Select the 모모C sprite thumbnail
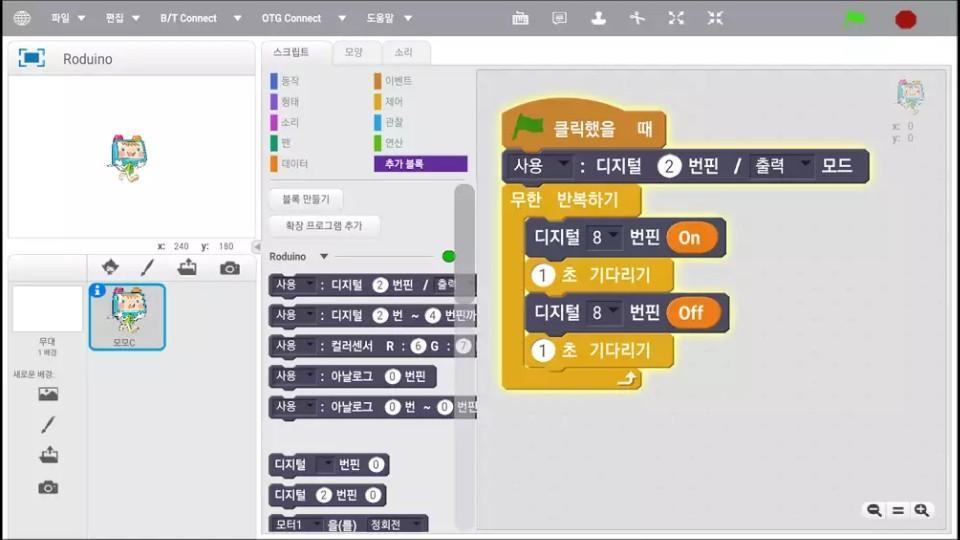This screenshot has height=540, width=960. point(127,317)
